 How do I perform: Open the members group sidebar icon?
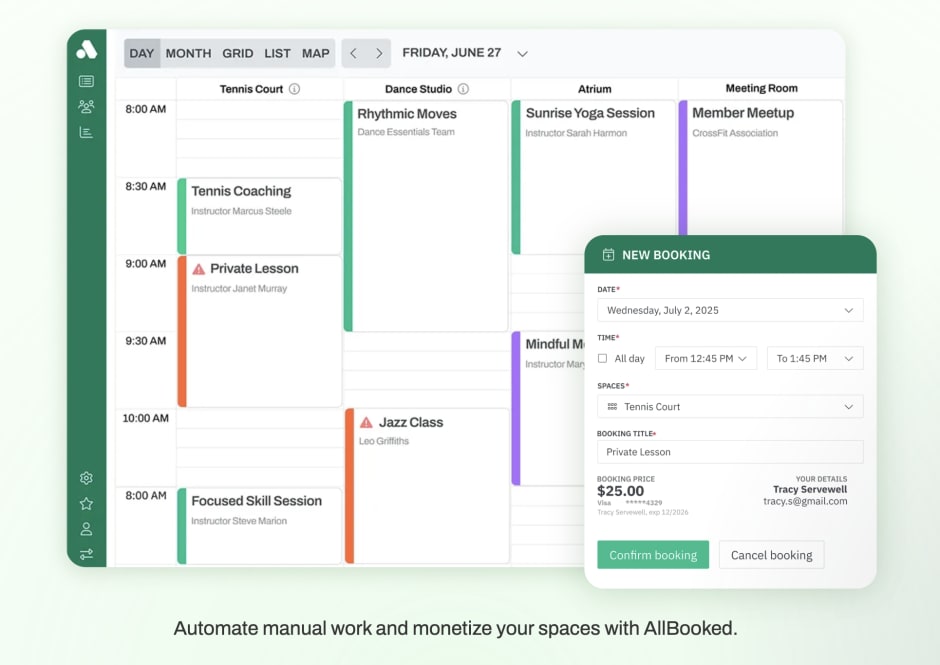tap(86, 107)
